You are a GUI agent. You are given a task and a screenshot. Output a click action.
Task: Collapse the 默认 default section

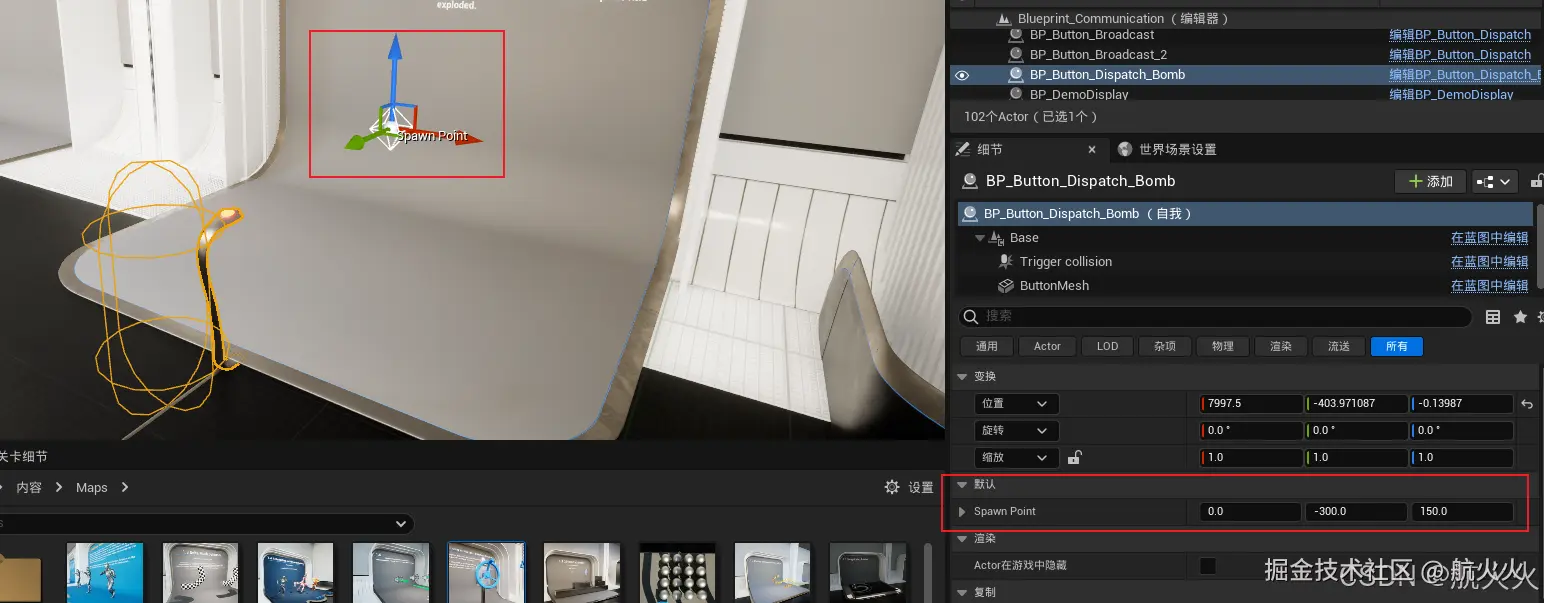point(963,485)
